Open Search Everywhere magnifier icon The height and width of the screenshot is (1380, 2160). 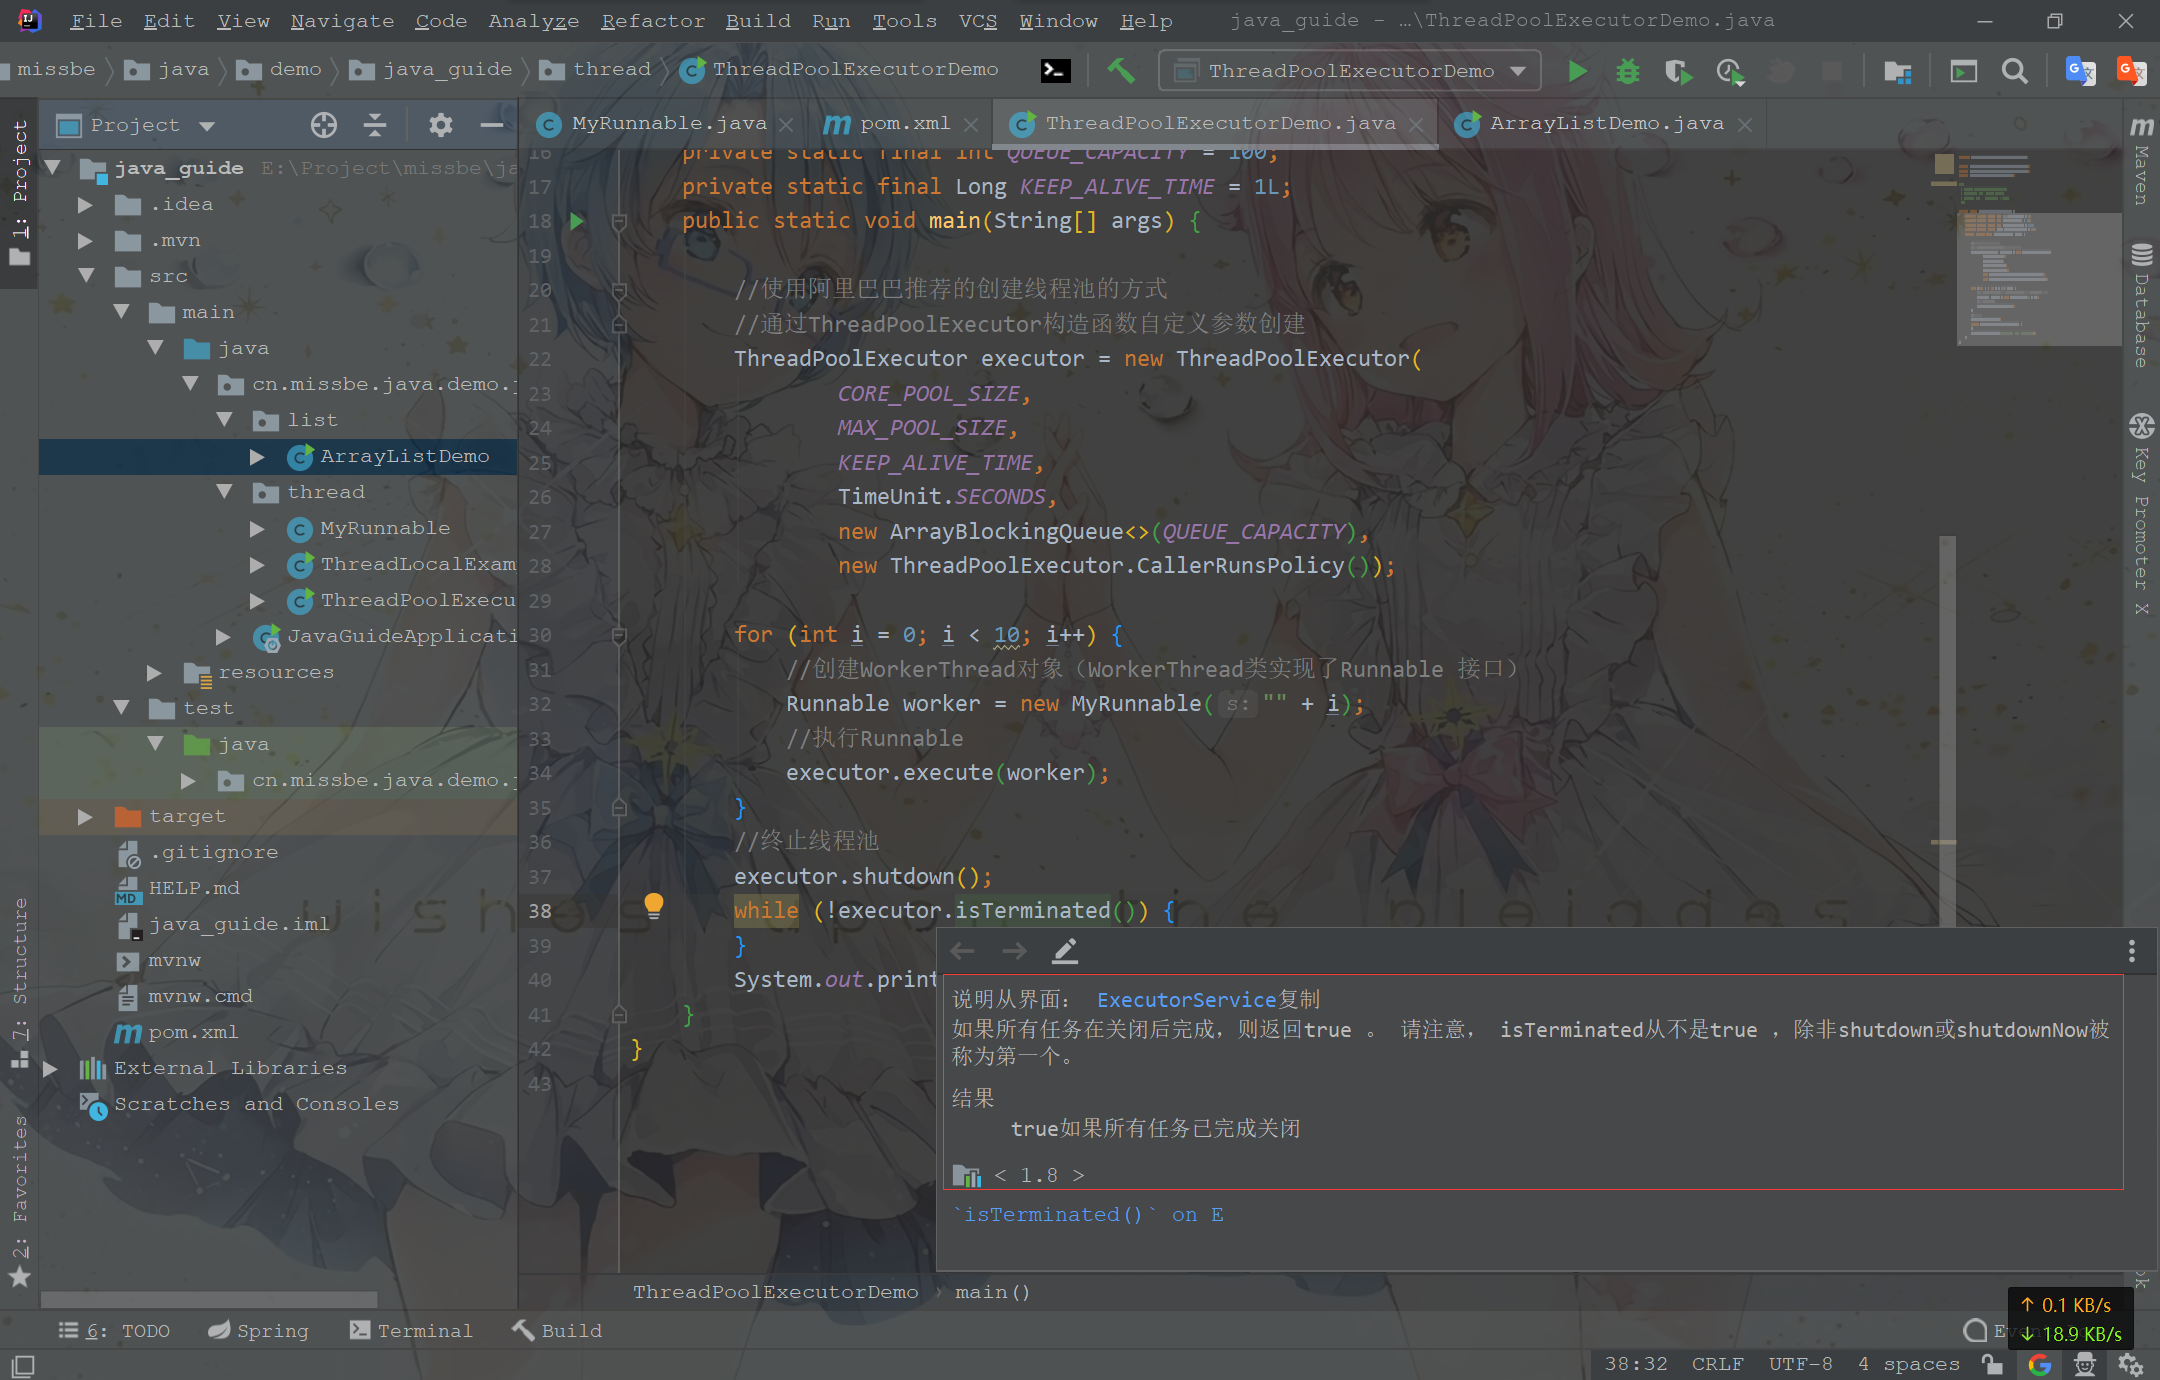point(2015,71)
